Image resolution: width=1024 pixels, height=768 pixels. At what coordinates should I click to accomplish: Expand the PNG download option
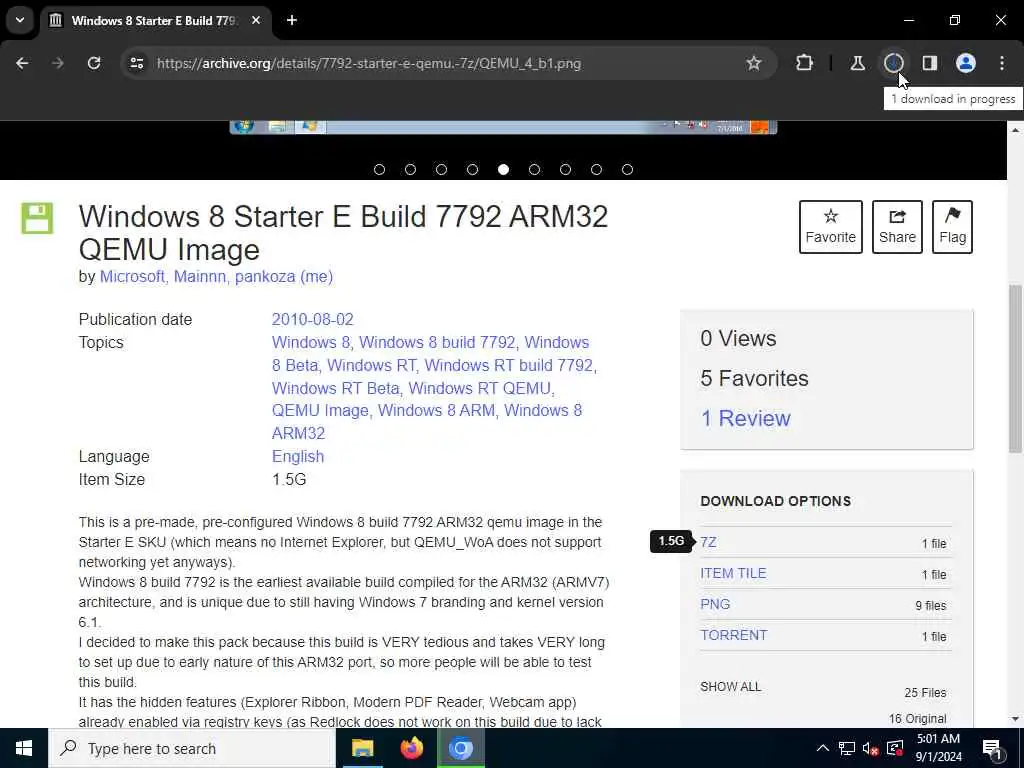714,604
